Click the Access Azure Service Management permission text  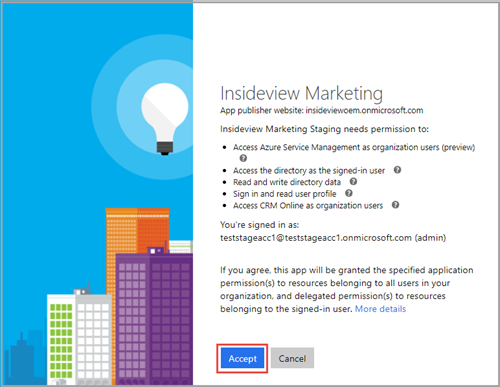[x=354, y=147]
